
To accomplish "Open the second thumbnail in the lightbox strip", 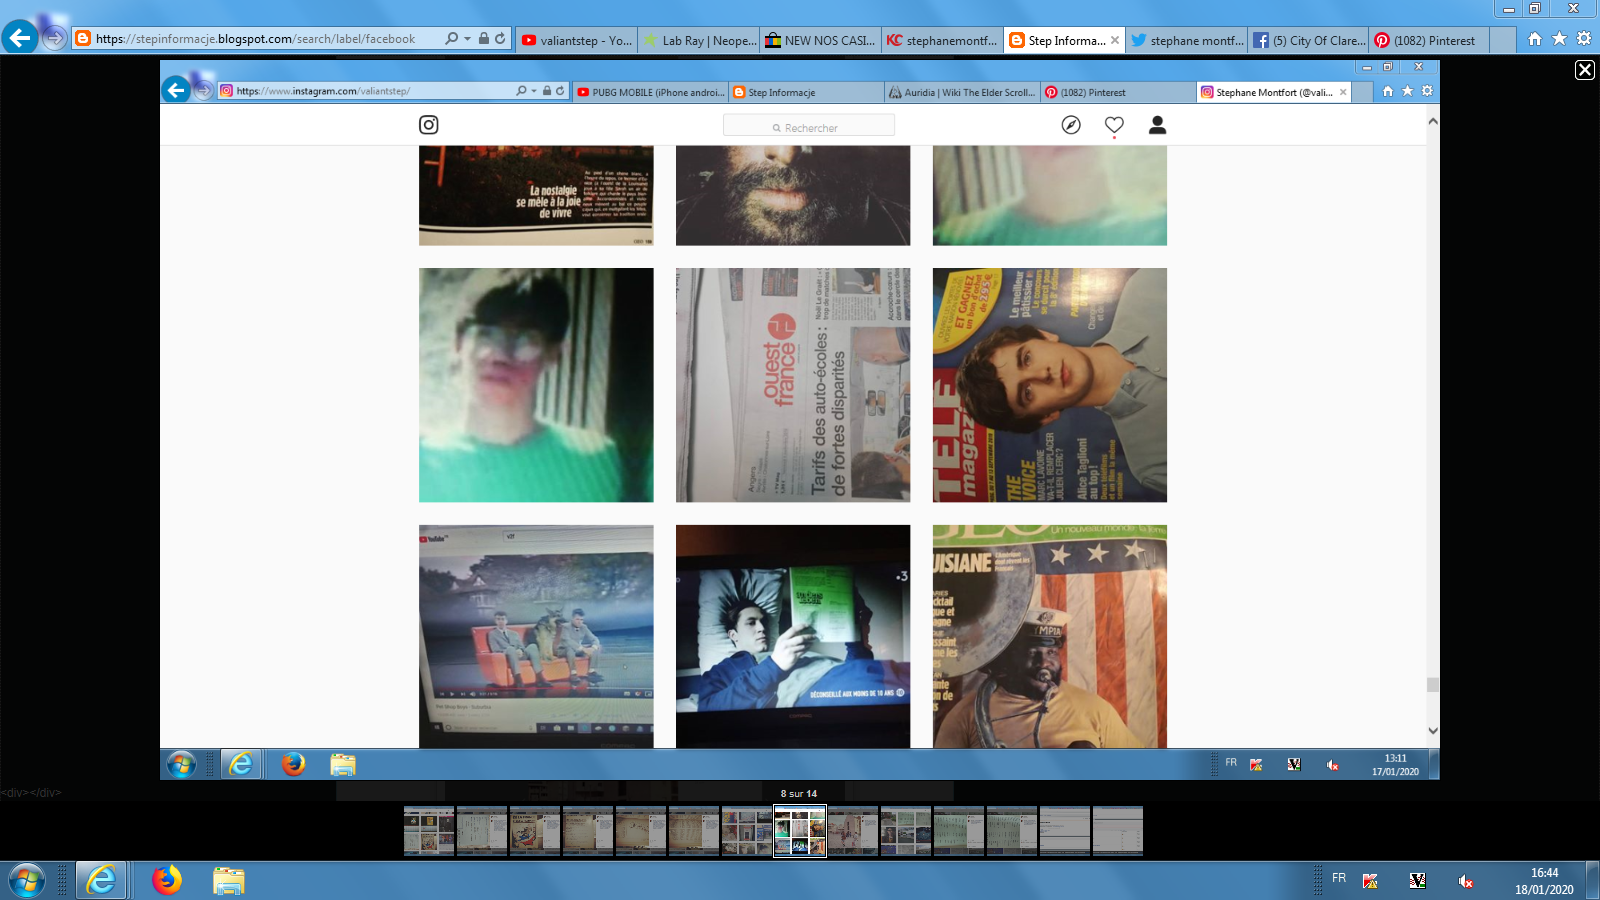I will 482,831.
